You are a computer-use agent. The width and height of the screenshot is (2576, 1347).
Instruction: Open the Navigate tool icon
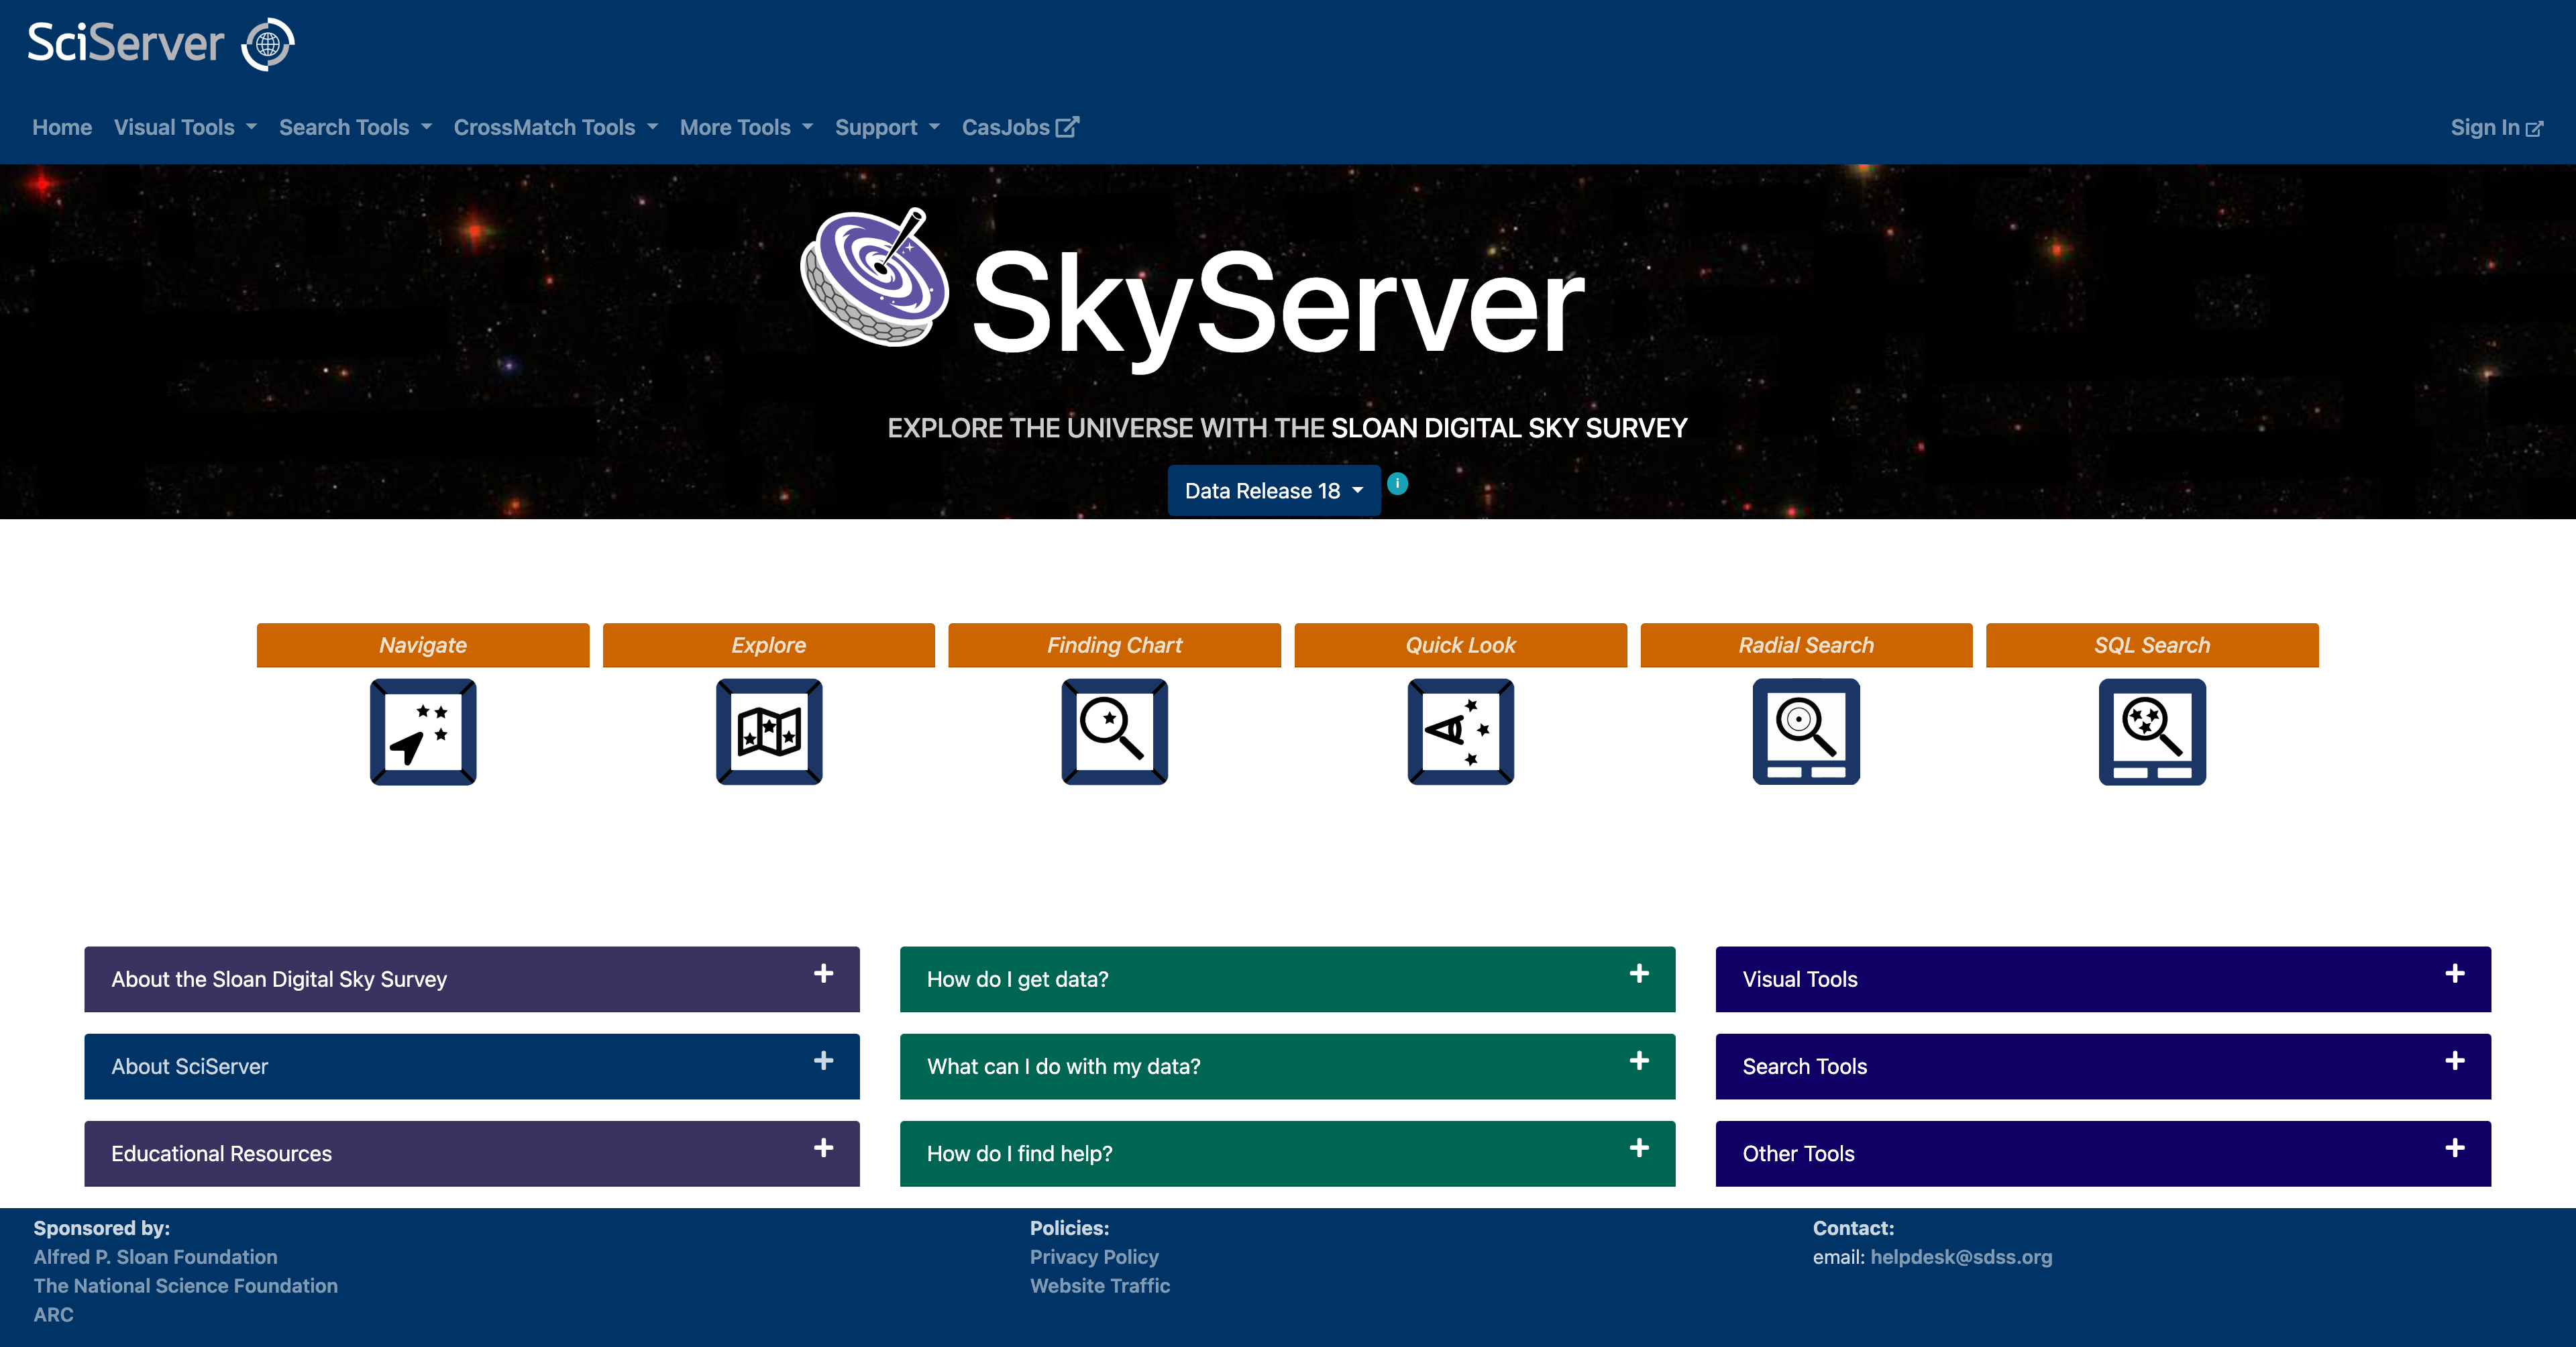[x=423, y=732]
